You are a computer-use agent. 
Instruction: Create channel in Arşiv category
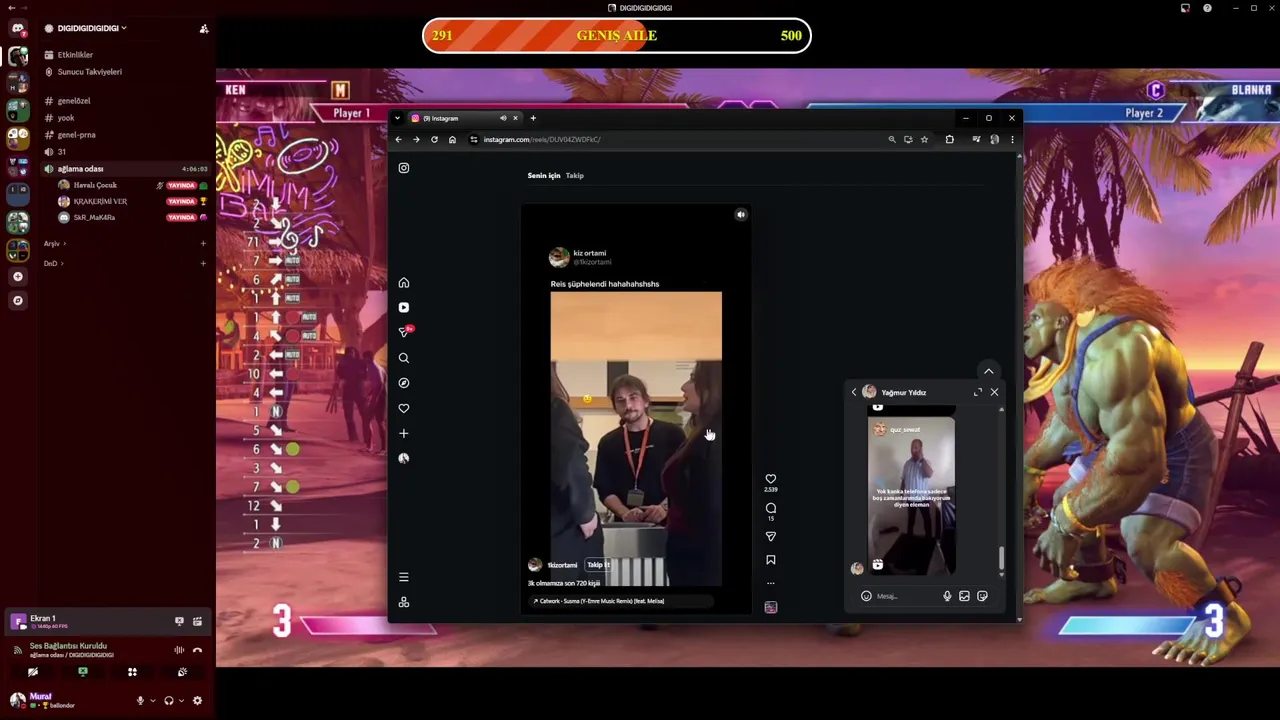[203, 244]
